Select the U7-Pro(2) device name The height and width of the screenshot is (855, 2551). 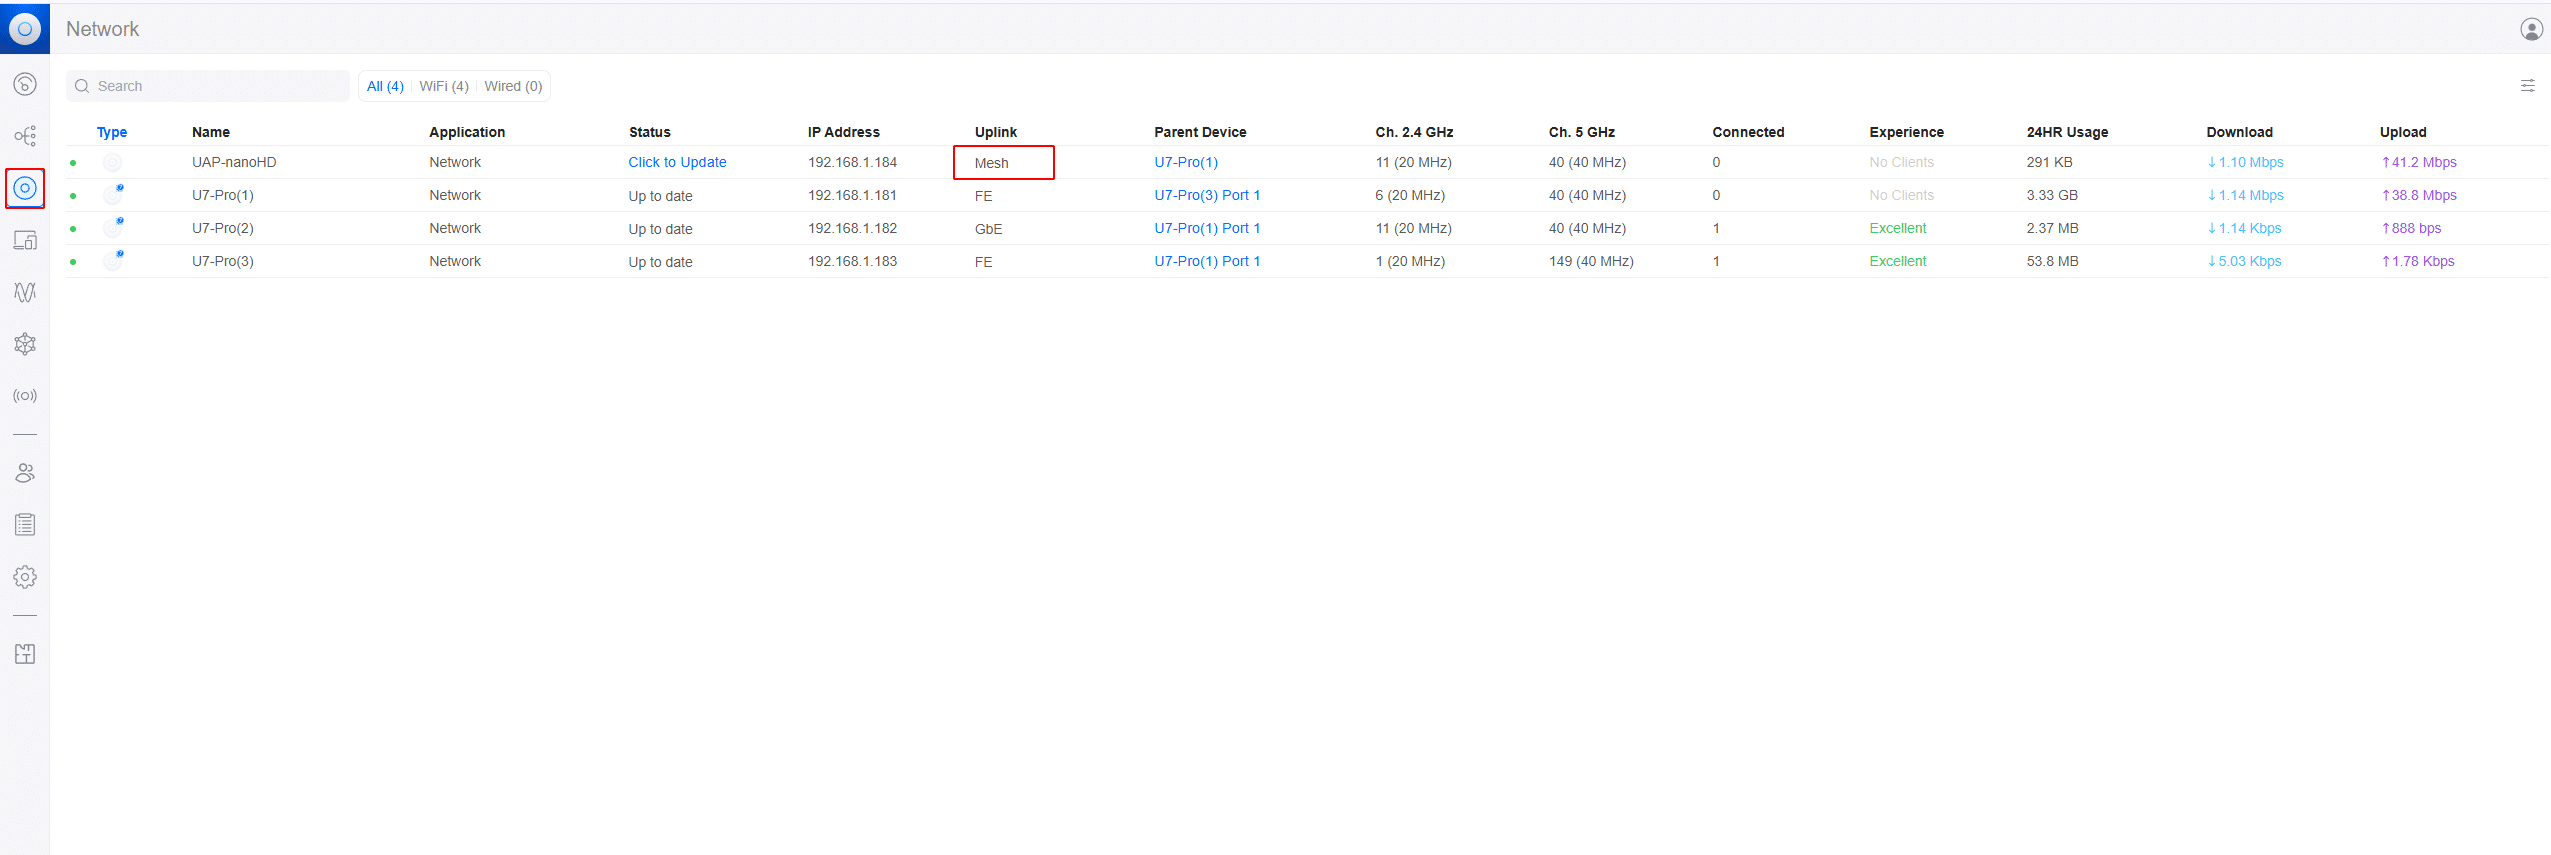[x=223, y=228]
